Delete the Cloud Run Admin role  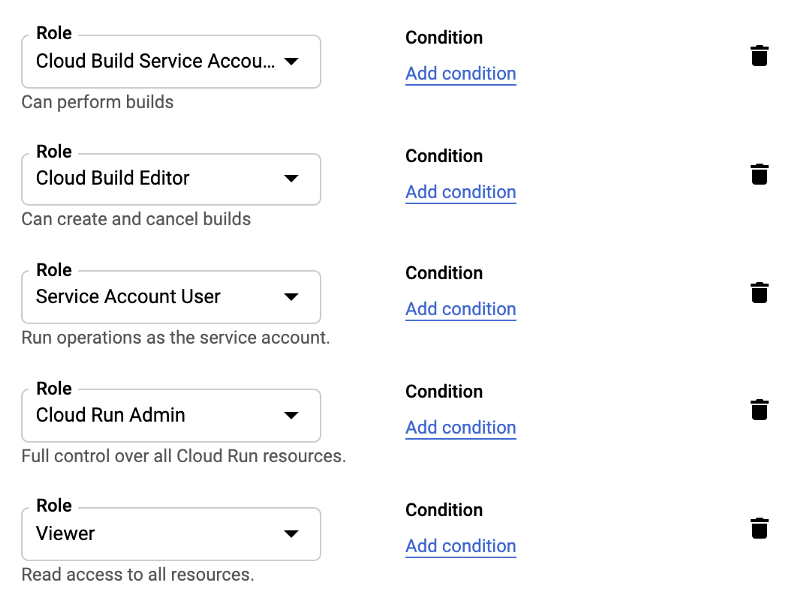pyautogui.click(x=759, y=410)
